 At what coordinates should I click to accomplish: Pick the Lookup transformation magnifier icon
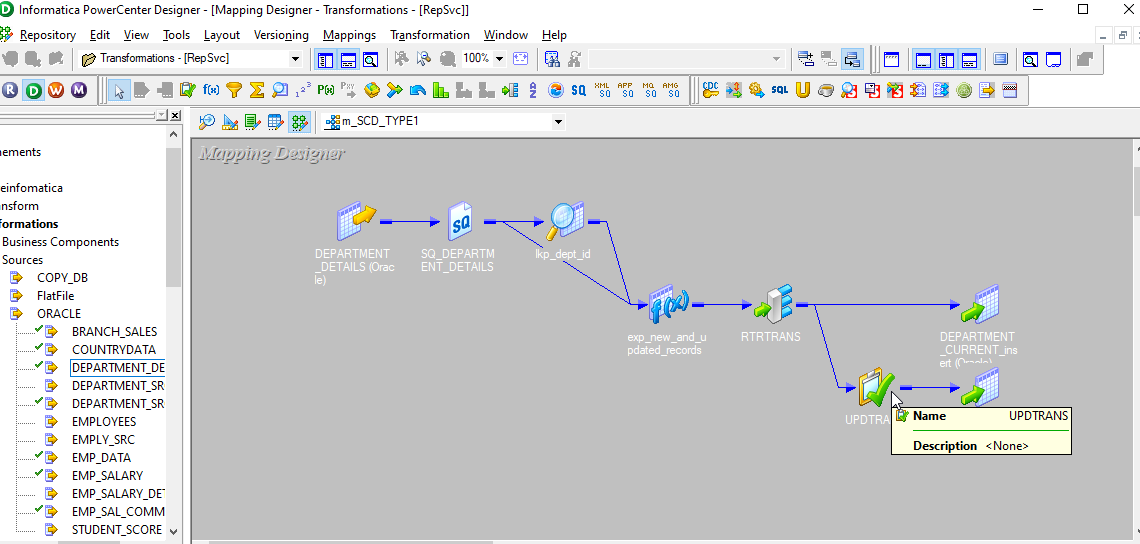click(x=280, y=90)
